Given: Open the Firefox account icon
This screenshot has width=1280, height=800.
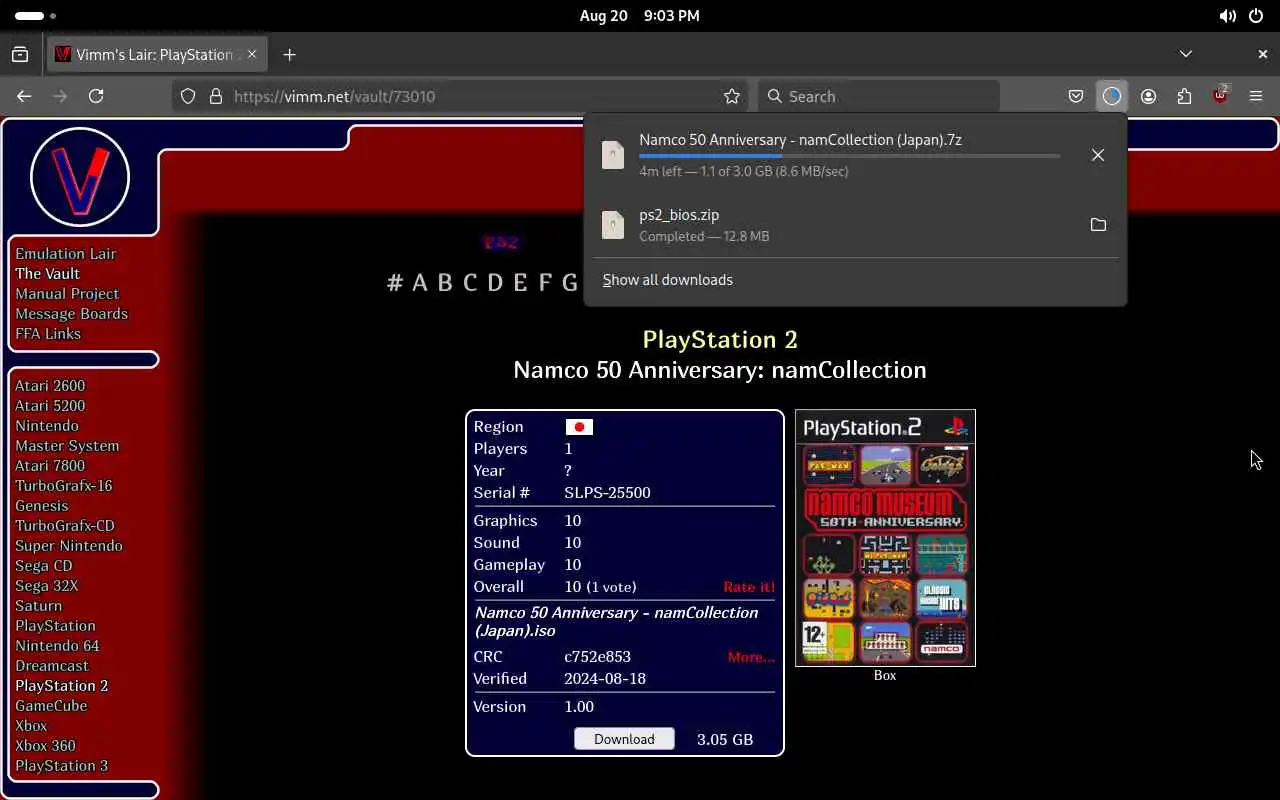Looking at the screenshot, I should pos(1148,96).
